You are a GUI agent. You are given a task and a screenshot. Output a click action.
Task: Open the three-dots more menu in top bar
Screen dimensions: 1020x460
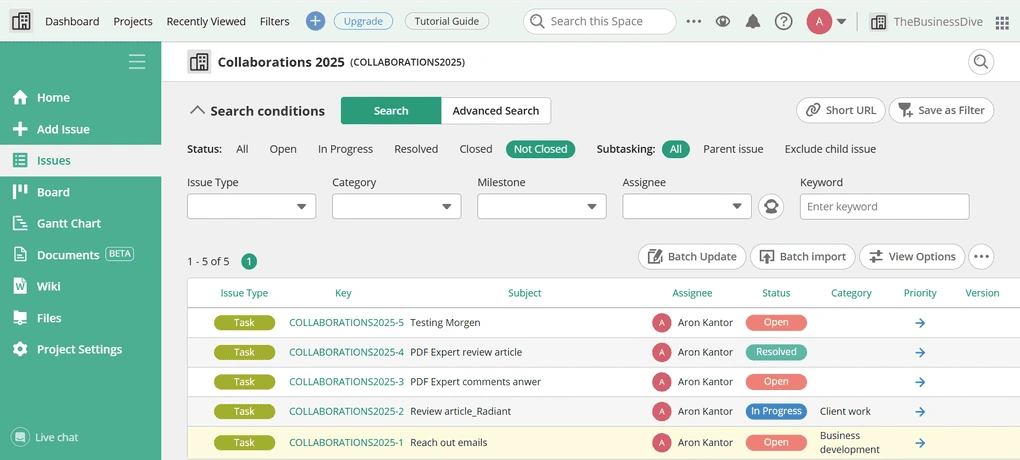tap(694, 21)
